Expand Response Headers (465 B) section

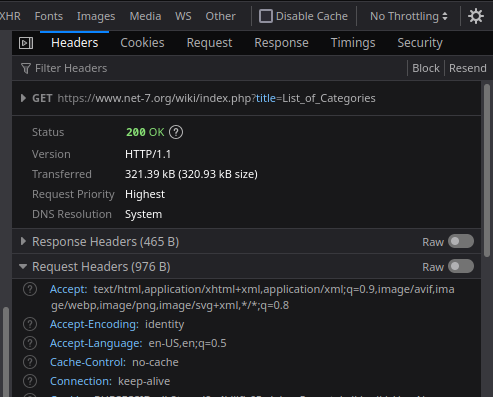point(23,241)
